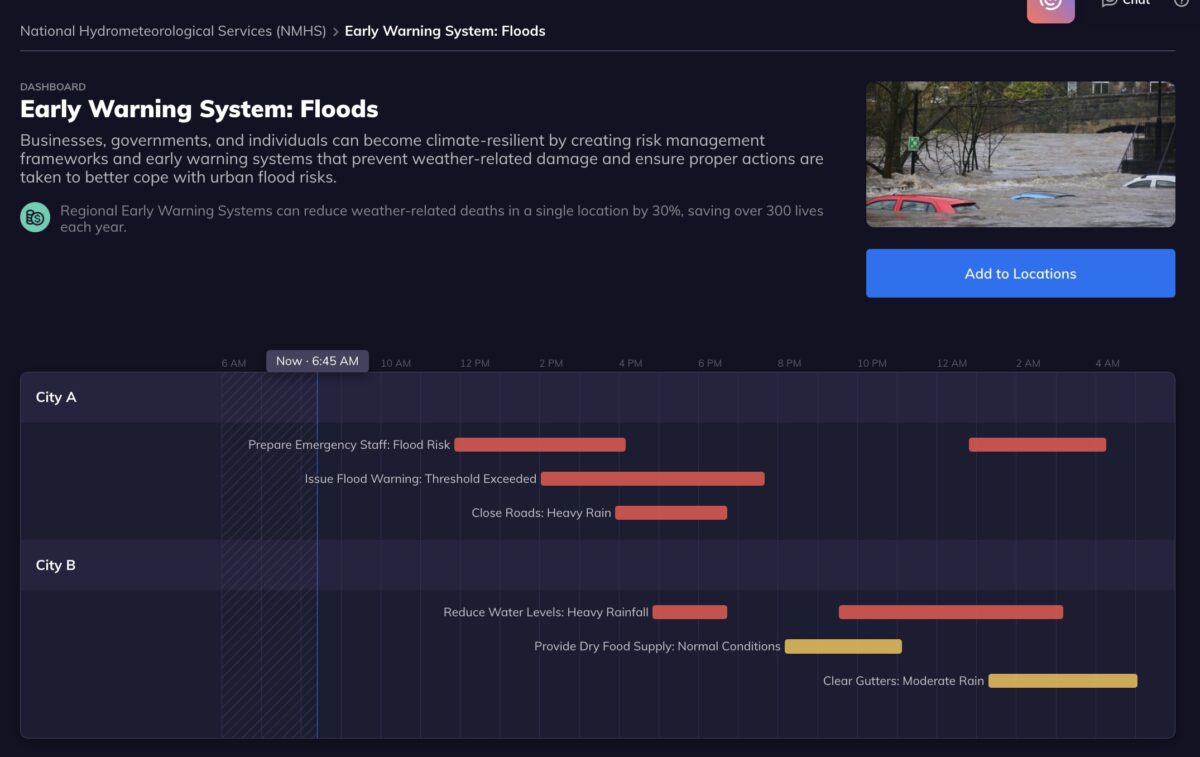The width and height of the screenshot is (1200, 757).
Task: Select the yellow Provide Dry Food Supply bar
Action: point(843,647)
